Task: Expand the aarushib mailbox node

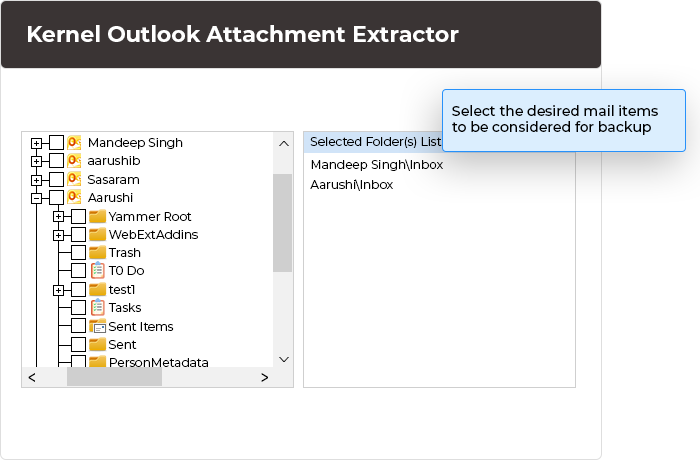Action: (x=36, y=161)
